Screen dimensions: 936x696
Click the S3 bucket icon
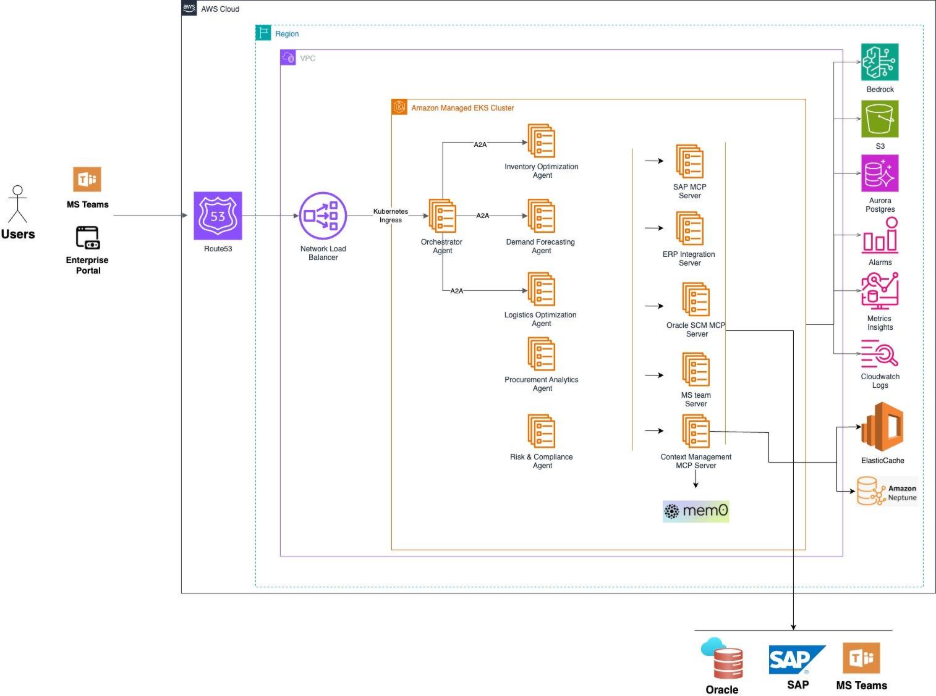(x=880, y=121)
